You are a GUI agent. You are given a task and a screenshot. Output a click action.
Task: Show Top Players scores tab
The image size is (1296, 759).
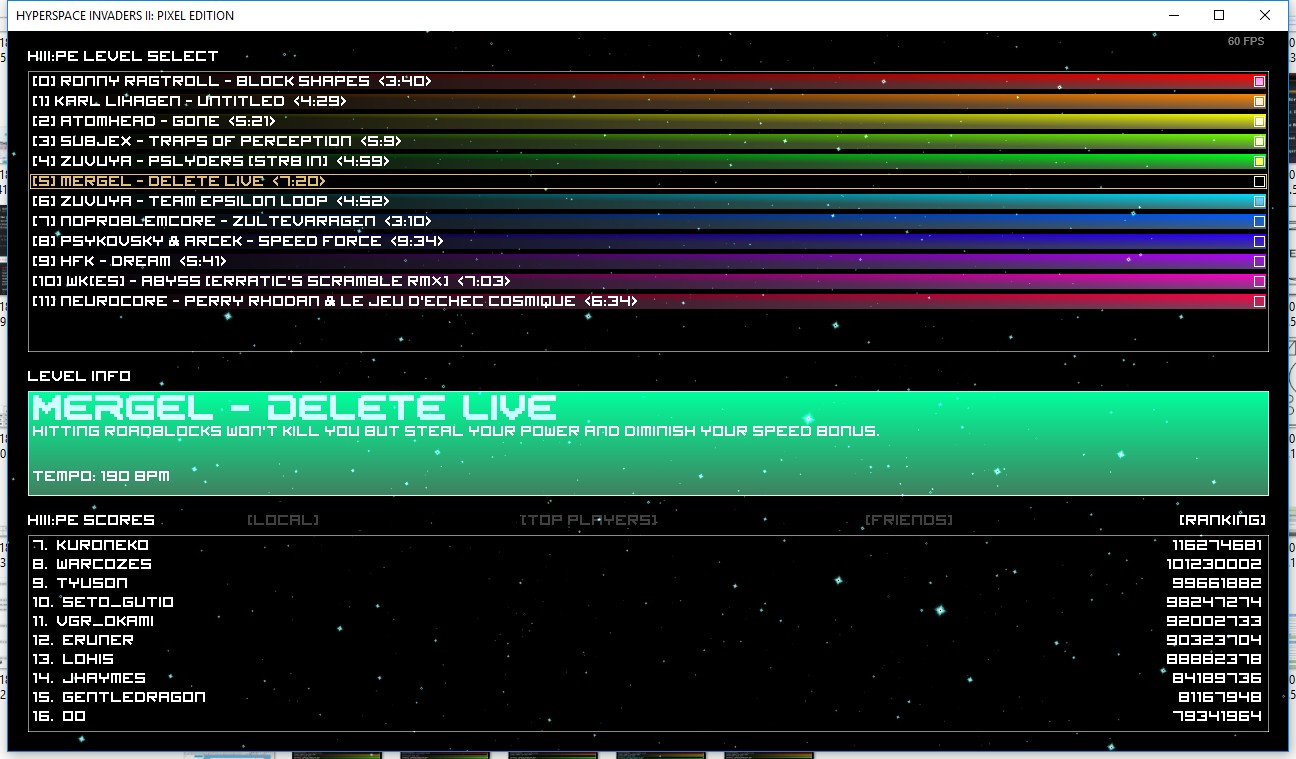tap(588, 520)
